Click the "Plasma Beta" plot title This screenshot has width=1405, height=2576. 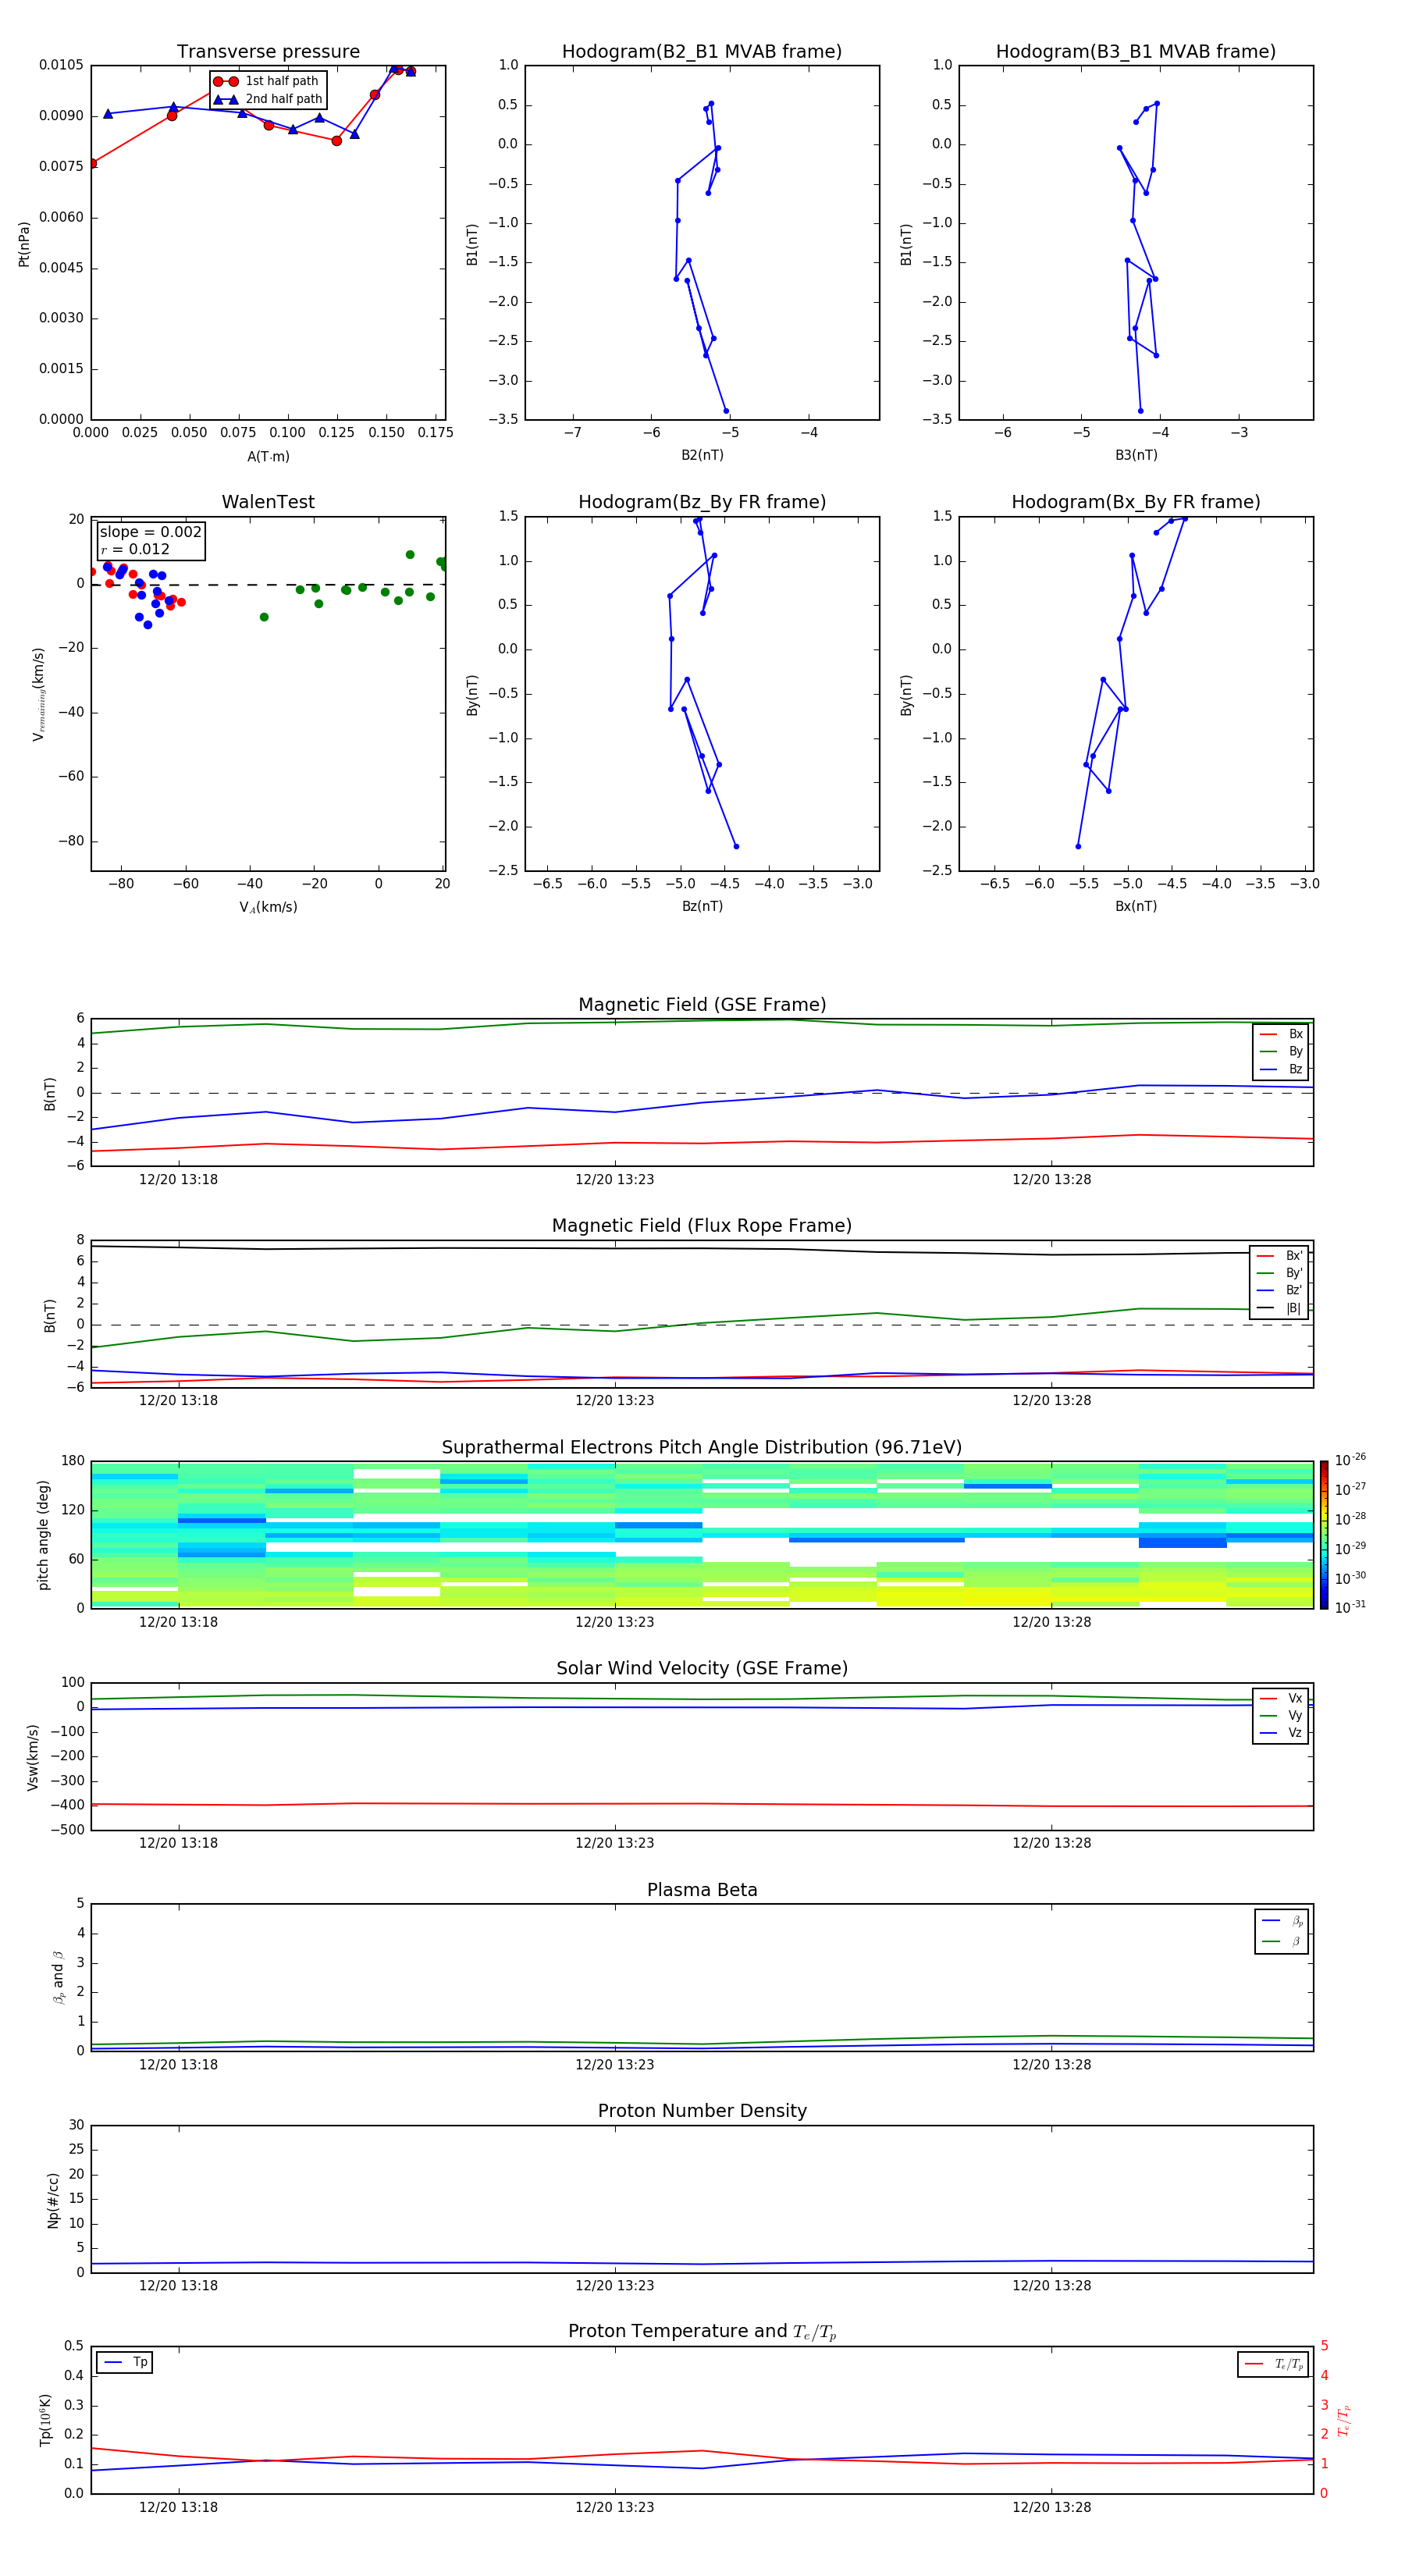point(702,1891)
